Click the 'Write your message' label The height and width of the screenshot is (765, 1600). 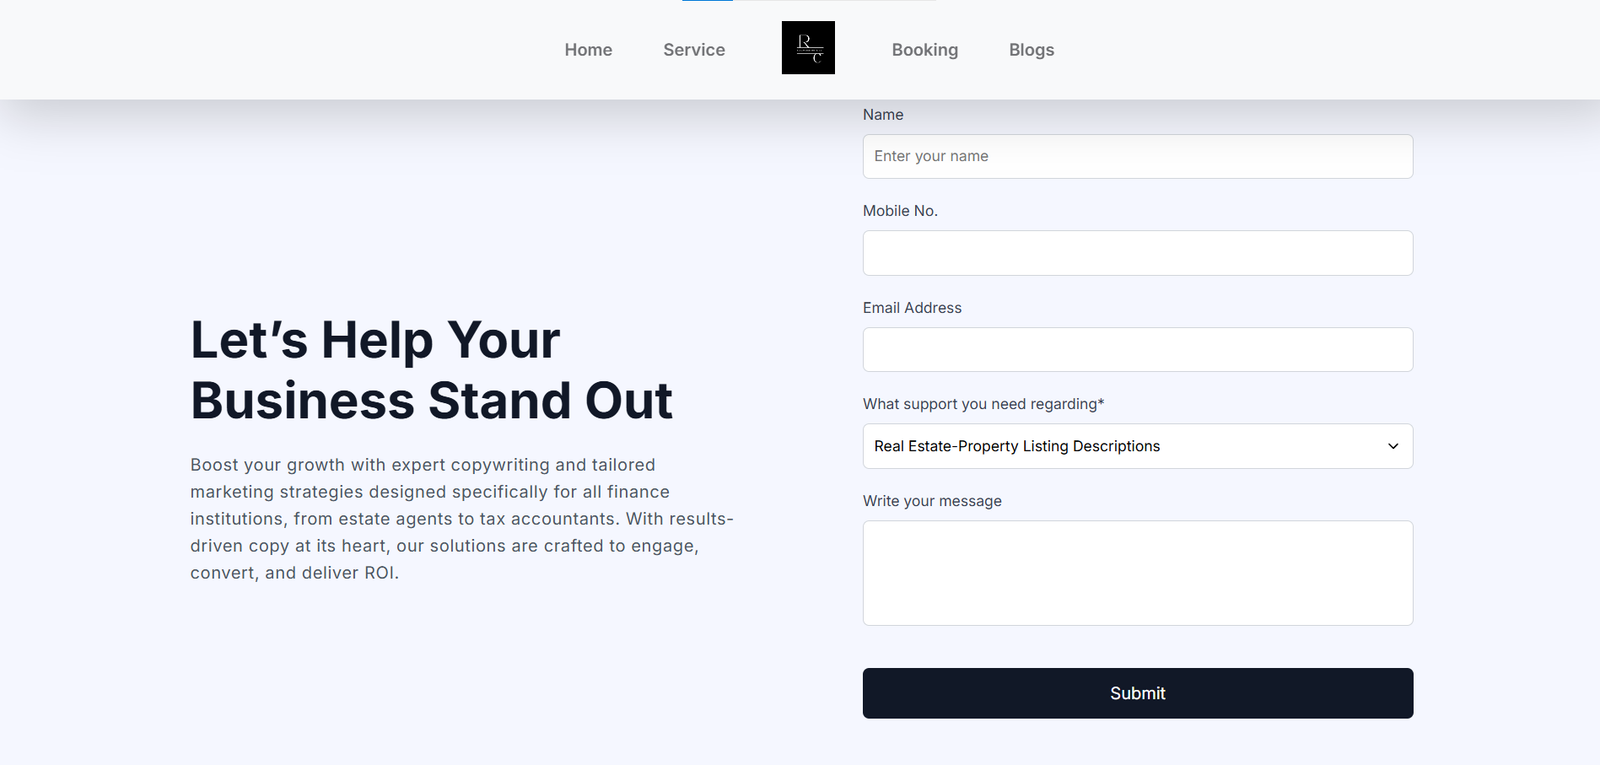932,501
